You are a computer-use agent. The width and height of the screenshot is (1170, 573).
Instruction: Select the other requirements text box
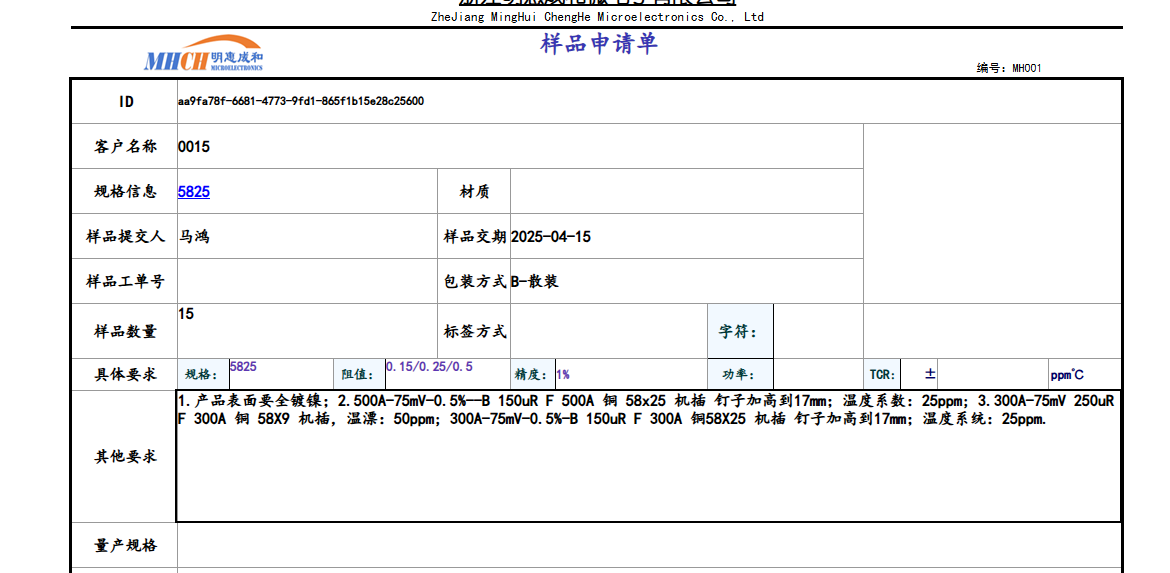pyautogui.click(x=649, y=456)
